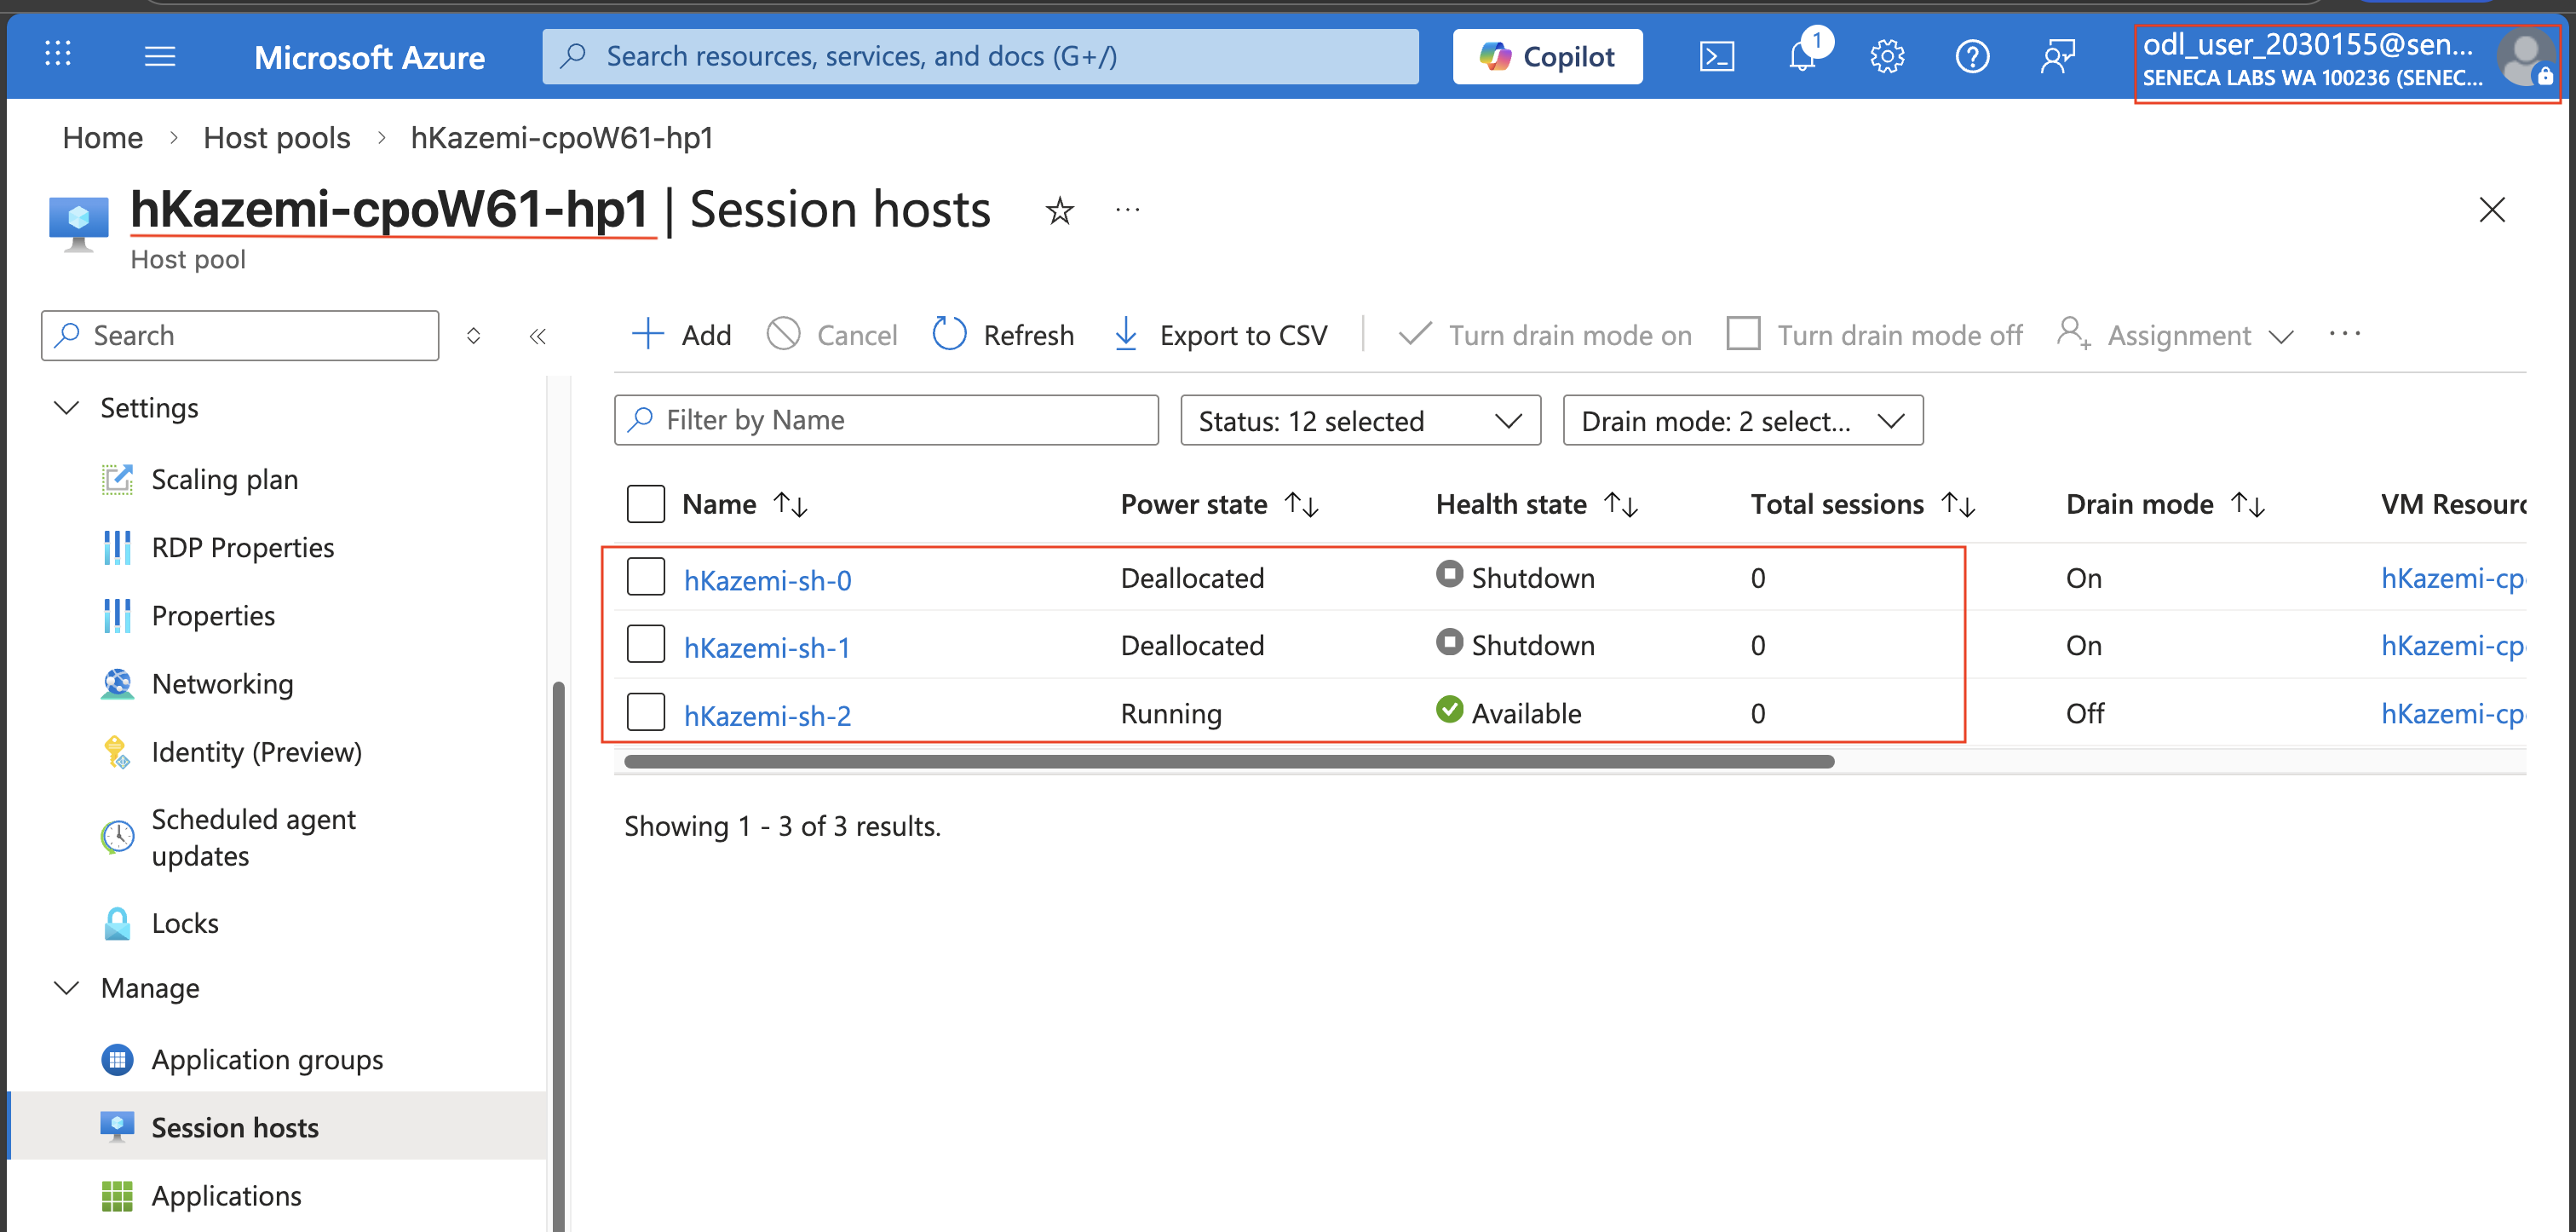Click Turn drain mode on
This screenshot has width=2576, height=1232.
pyautogui.click(x=1544, y=335)
